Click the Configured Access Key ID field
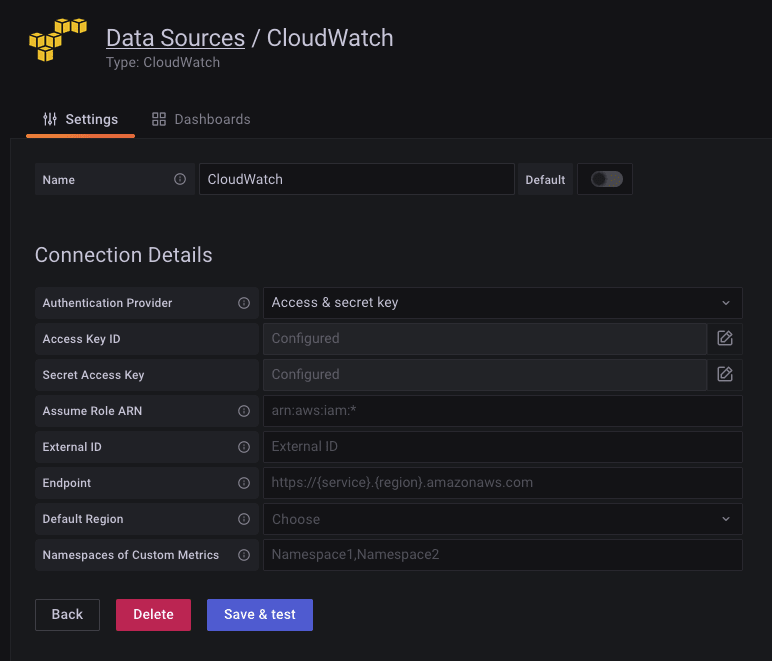Image resolution: width=772 pixels, height=661 pixels. click(485, 339)
